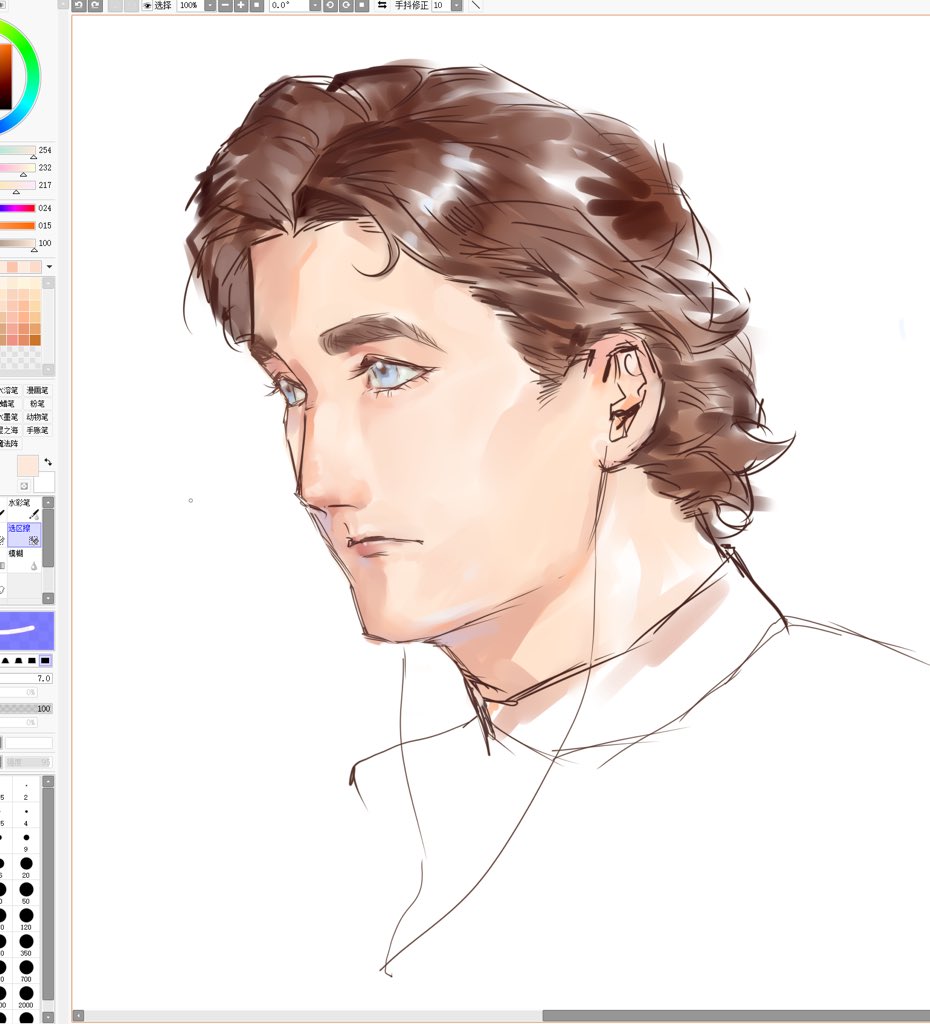Click the transparent color toggle icon
The width and height of the screenshot is (930, 1024).
coord(24,486)
